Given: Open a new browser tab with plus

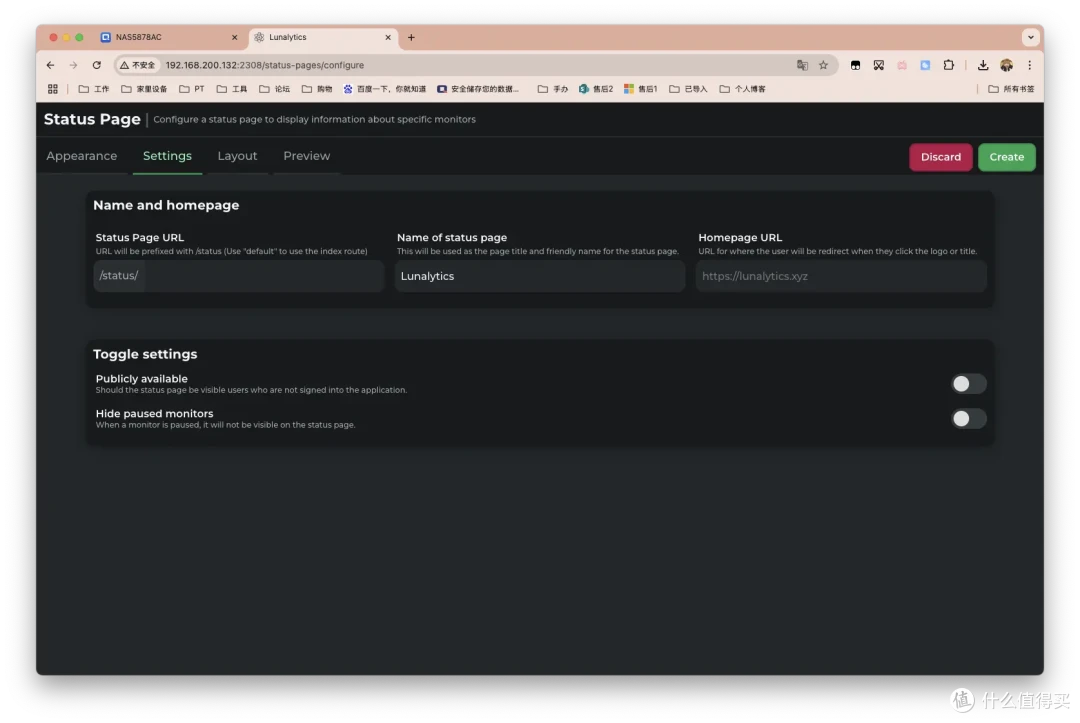Looking at the screenshot, I should pos(411,37).
